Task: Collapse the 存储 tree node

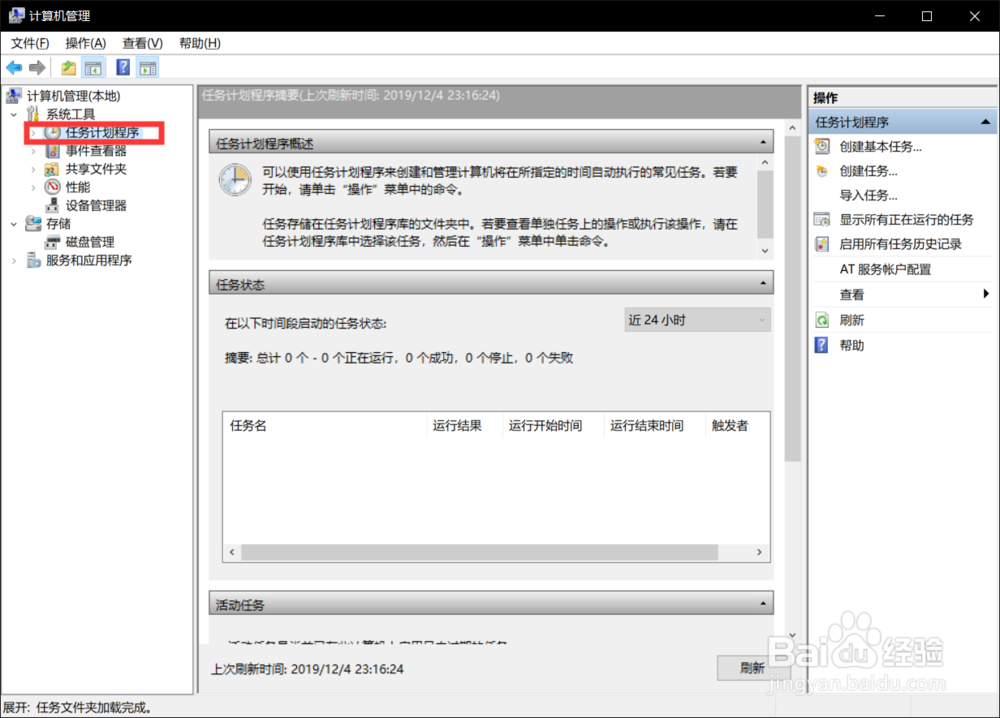Action: click(x=14, y=224)
